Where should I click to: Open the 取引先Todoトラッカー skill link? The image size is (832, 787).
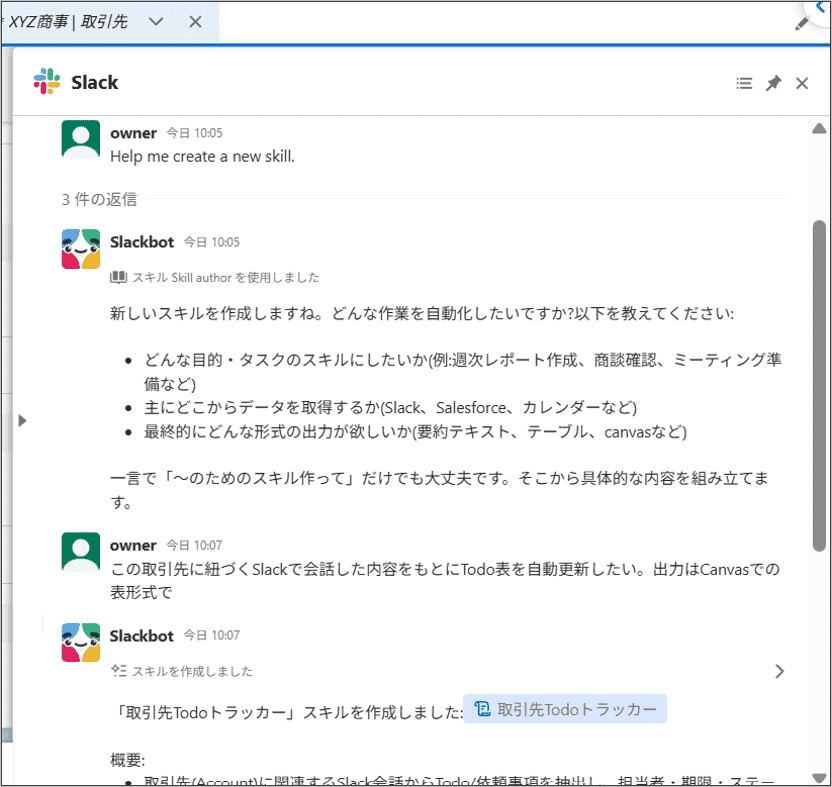click(565, 709)
